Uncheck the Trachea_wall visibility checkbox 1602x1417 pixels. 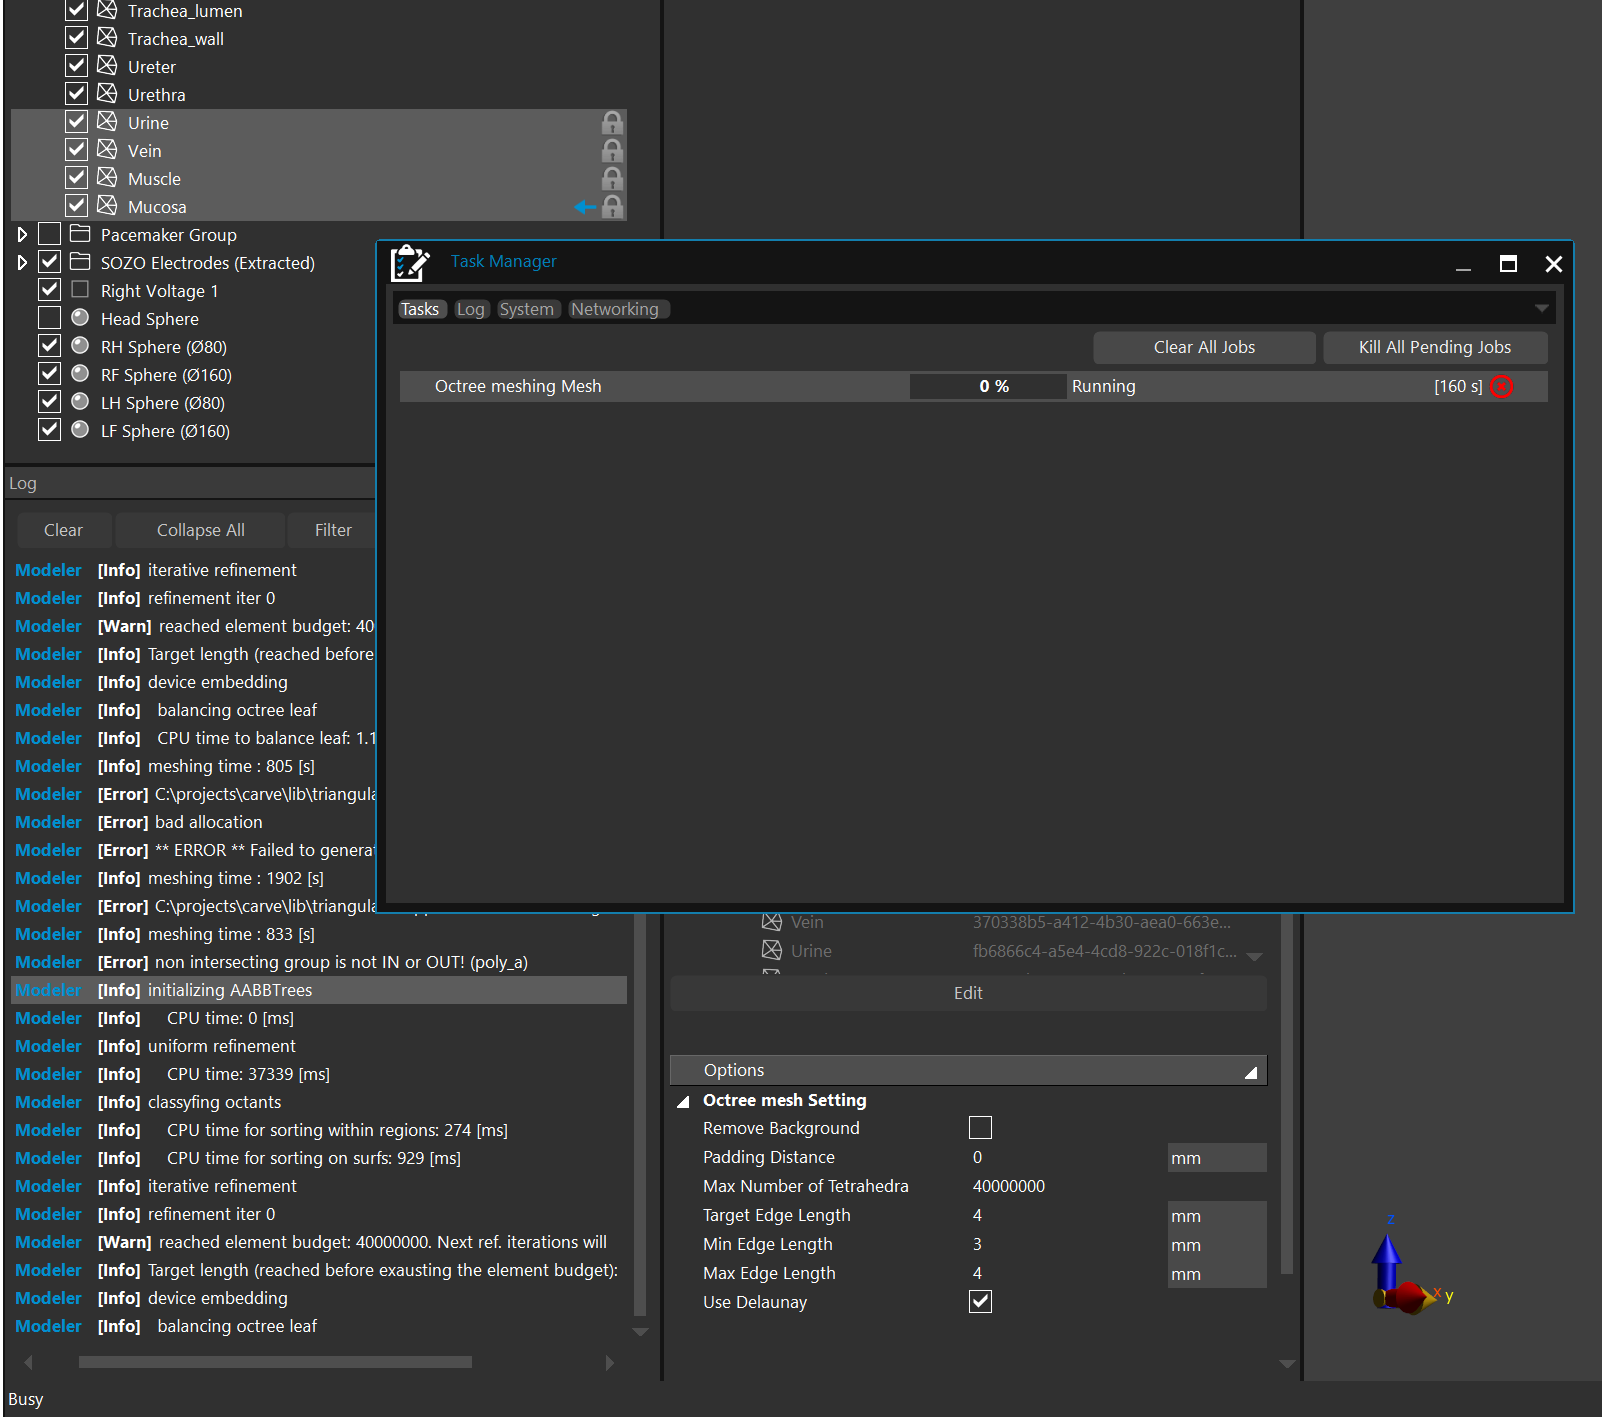pyautogui.click(x=76, y=38)
